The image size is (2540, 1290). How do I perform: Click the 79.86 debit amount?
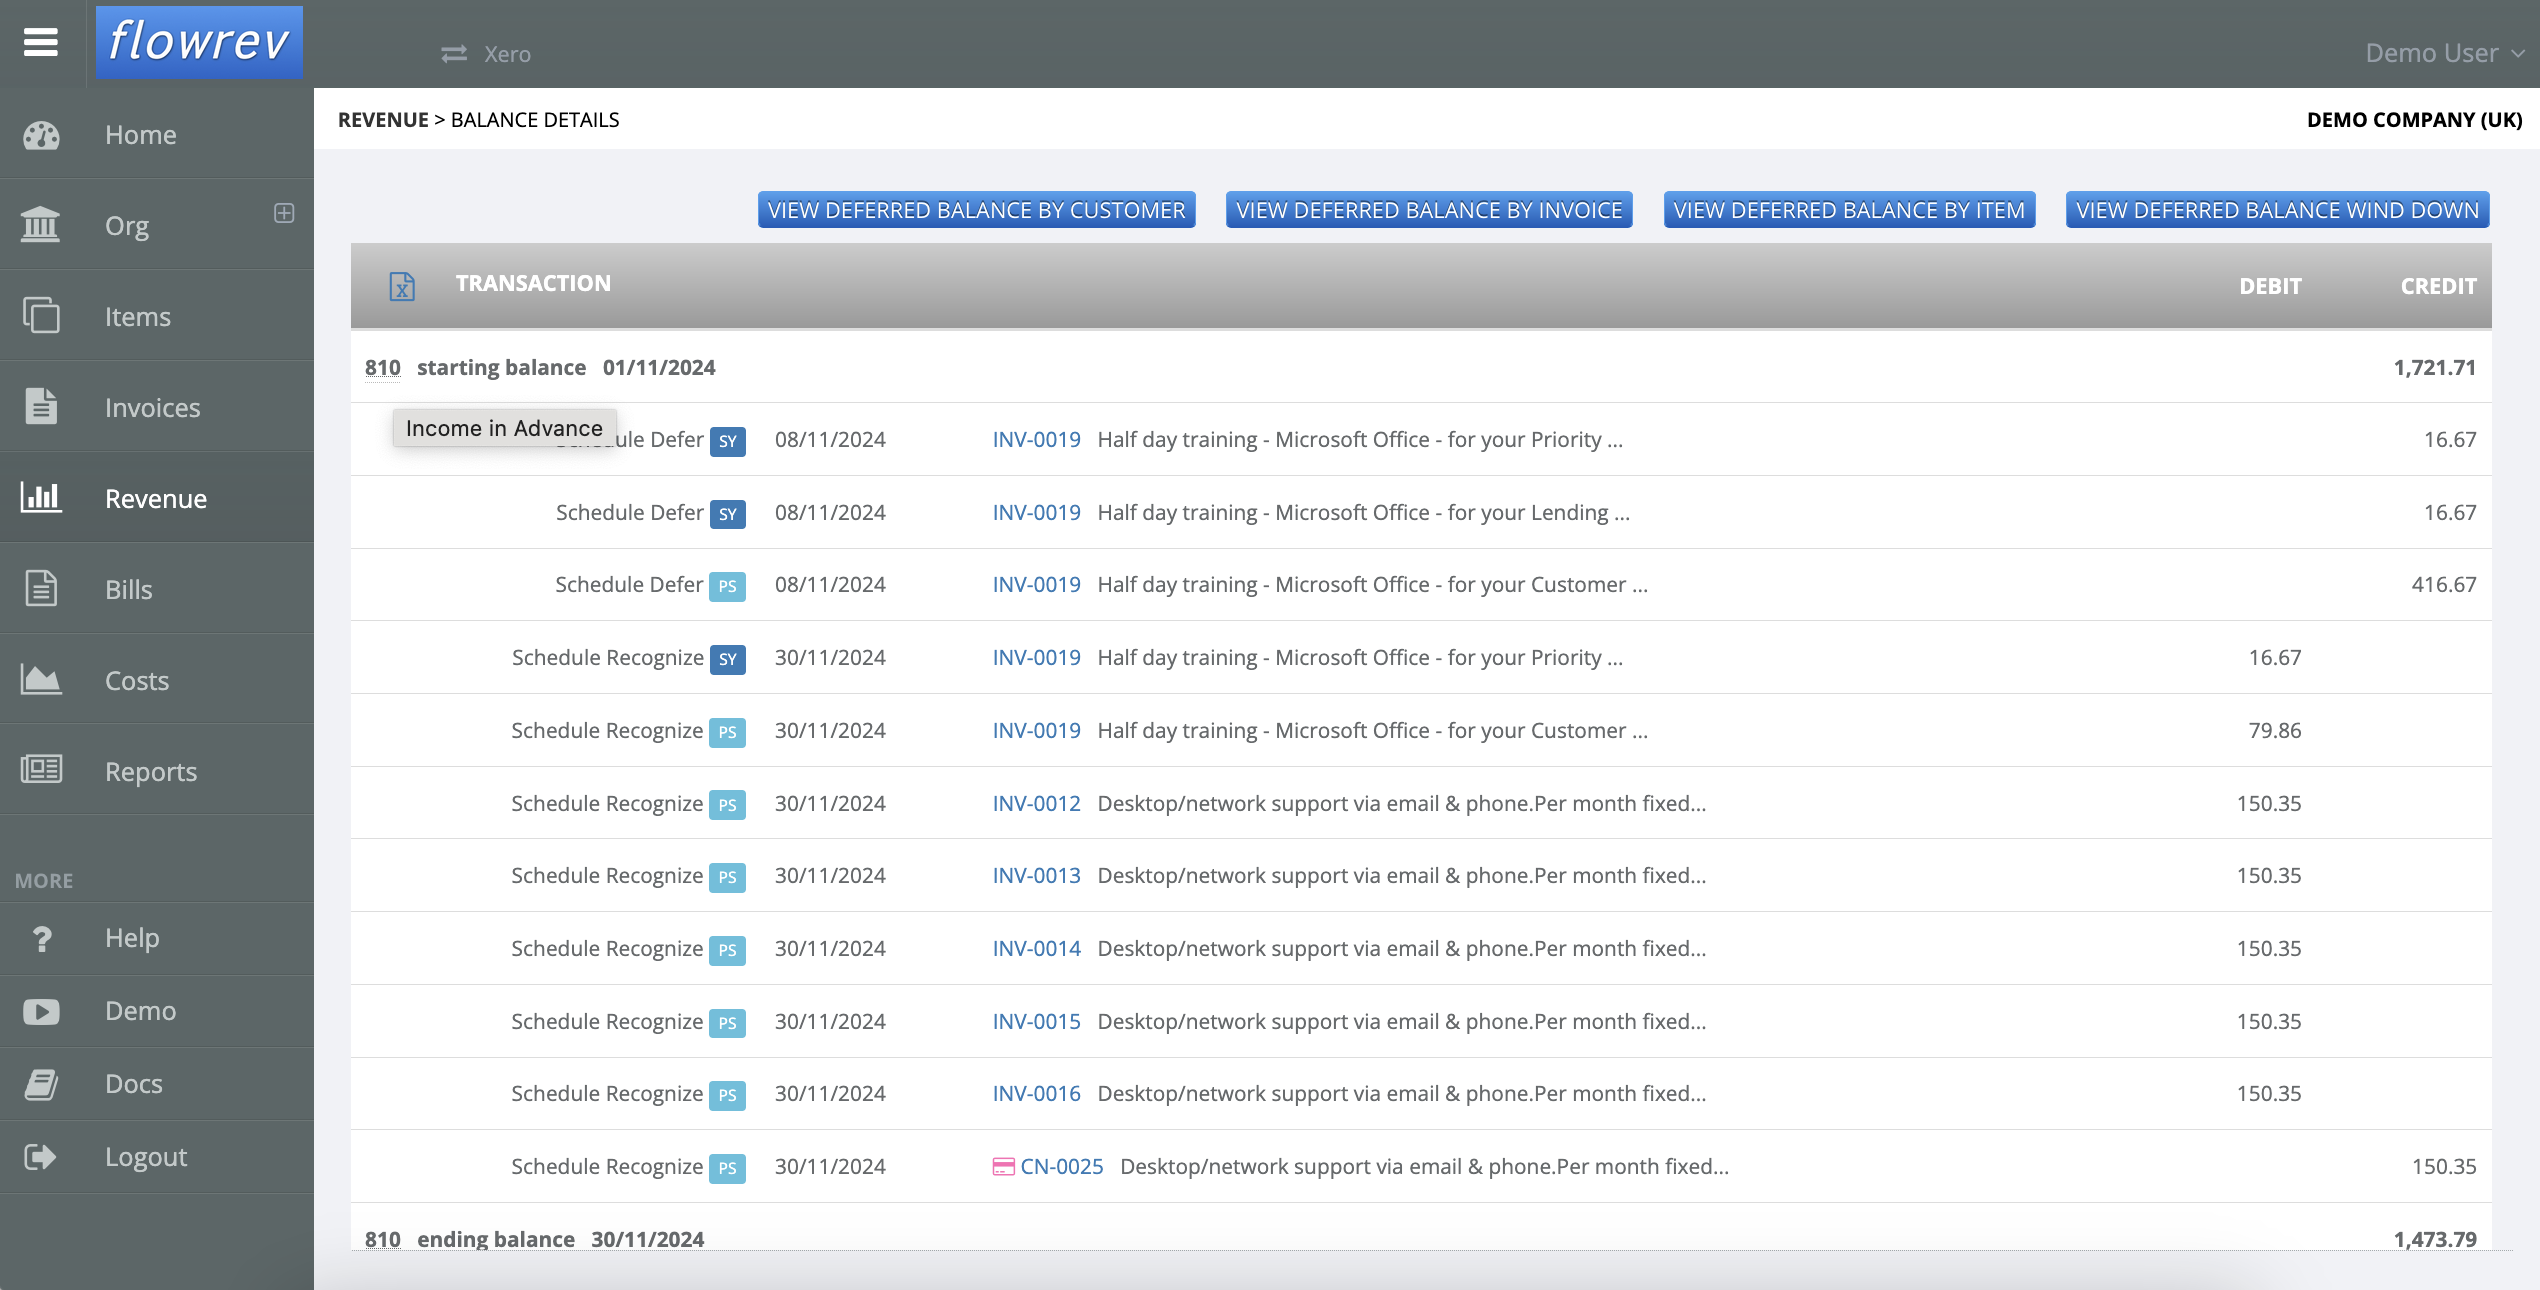tap(2274, 730)
